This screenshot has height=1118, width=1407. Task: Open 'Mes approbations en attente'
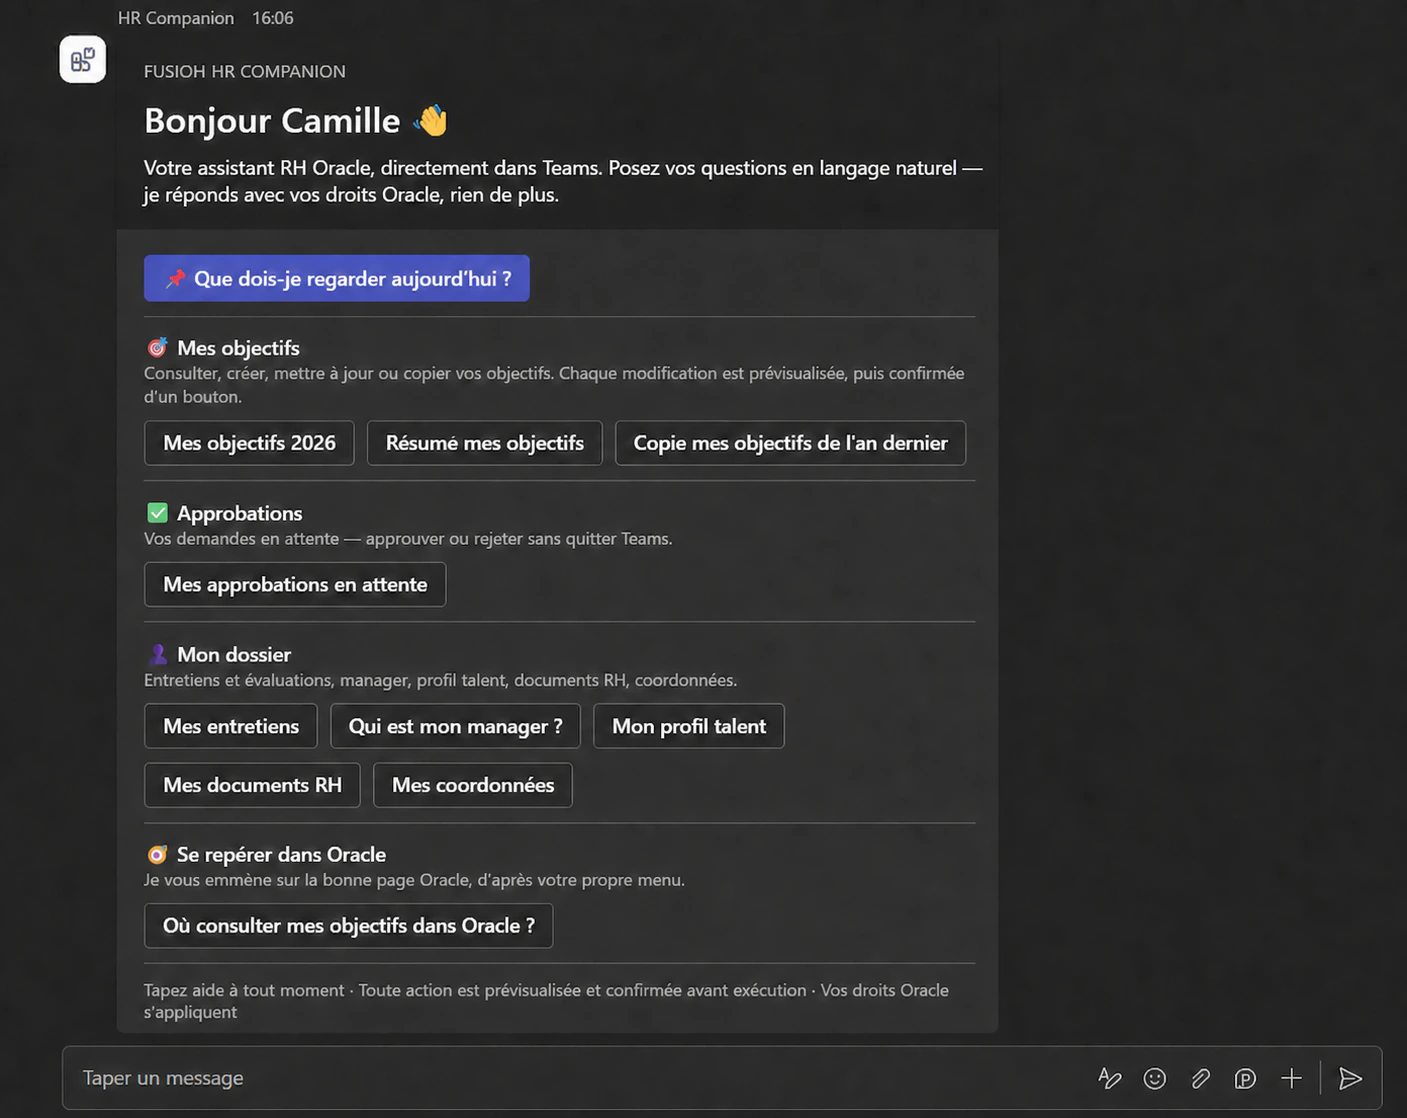coord(295,584)
